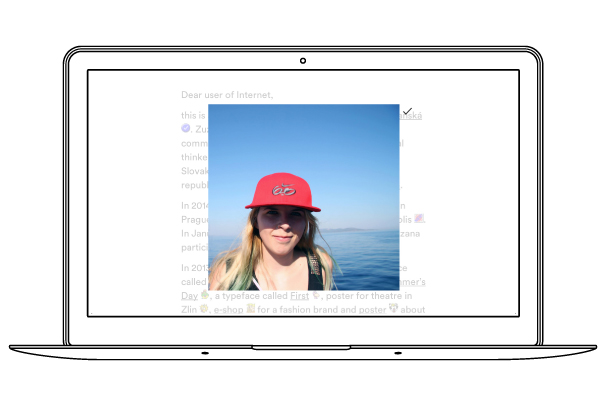Click the small icon after "Day" link

(205, 295)
